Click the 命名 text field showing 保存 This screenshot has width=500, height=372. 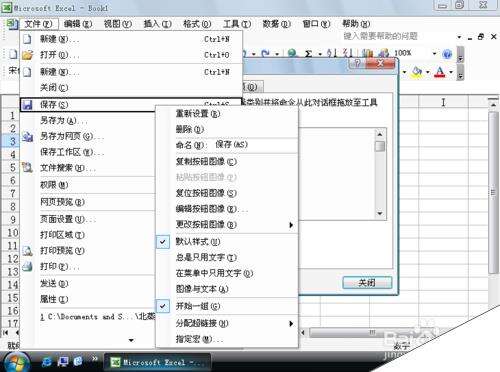coord(255,145)
